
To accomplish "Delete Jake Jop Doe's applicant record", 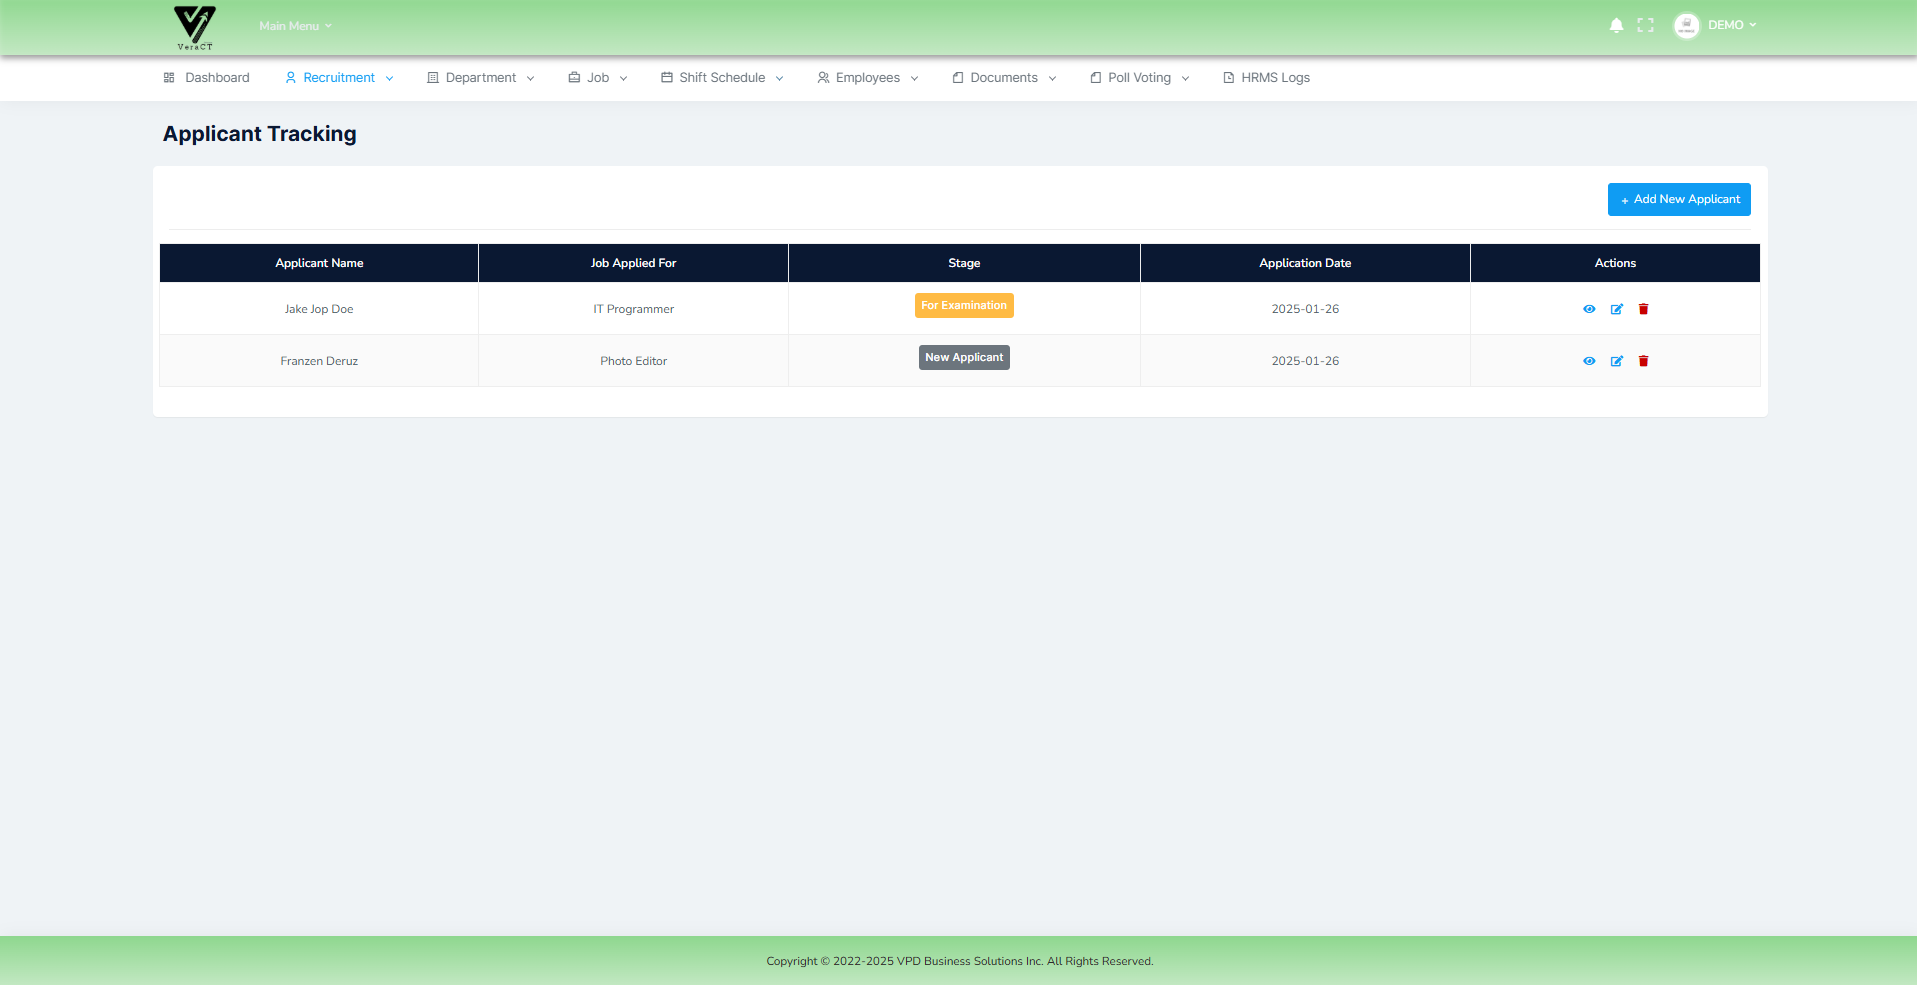I will coord(1643,309).
